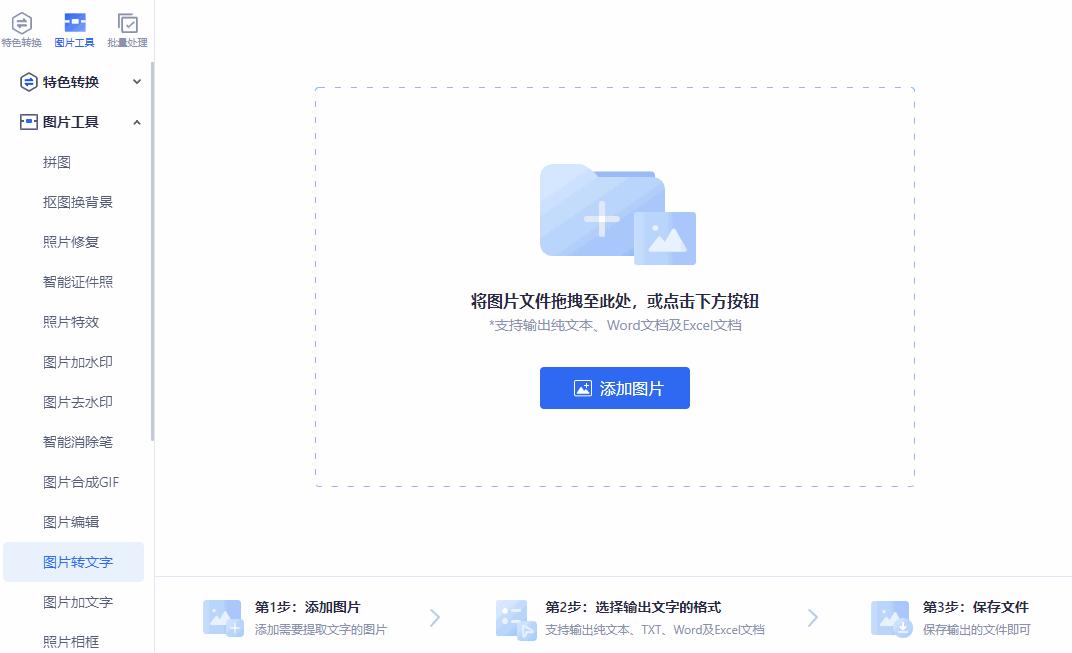This screenshot has width=1072, height=653.
Task: Click the sidebar 特色转换 section icon
Action: point(27,81)
